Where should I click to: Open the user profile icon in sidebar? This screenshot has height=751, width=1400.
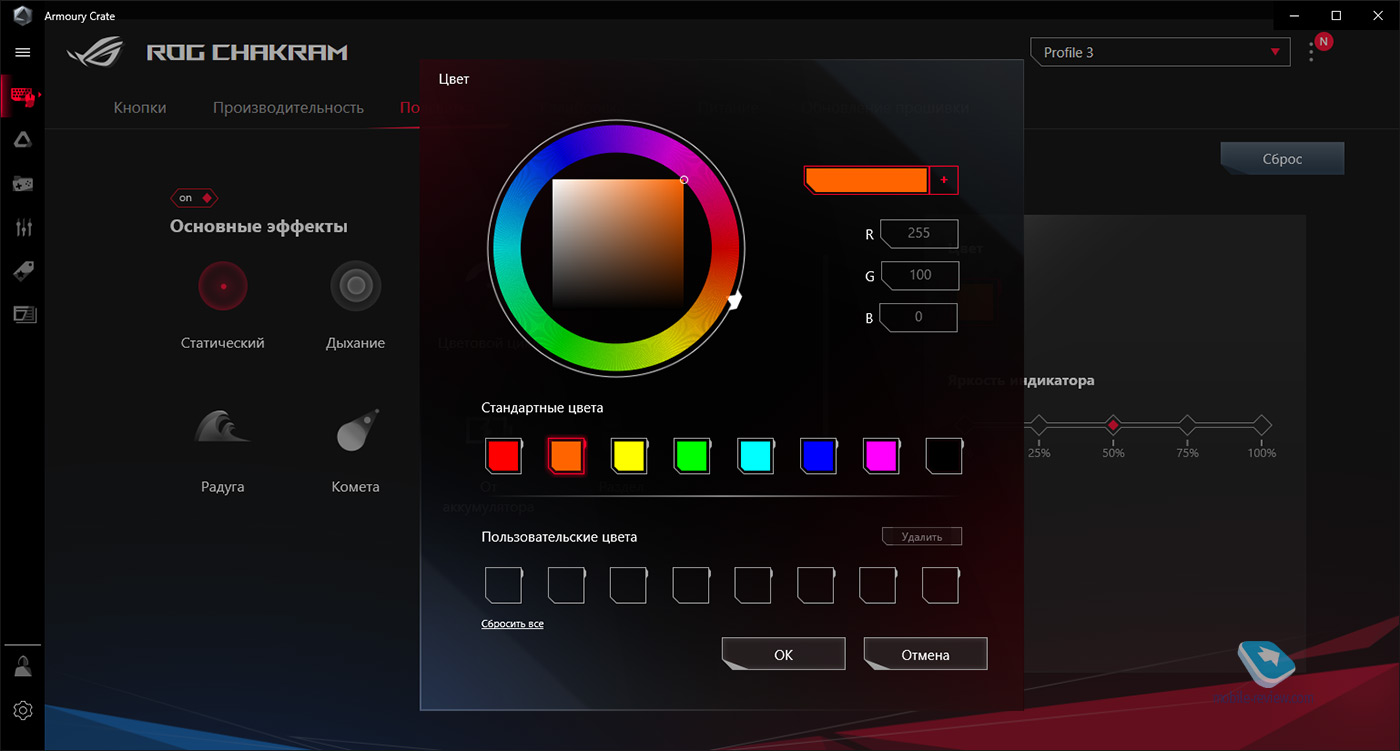[x=23, y=665]
